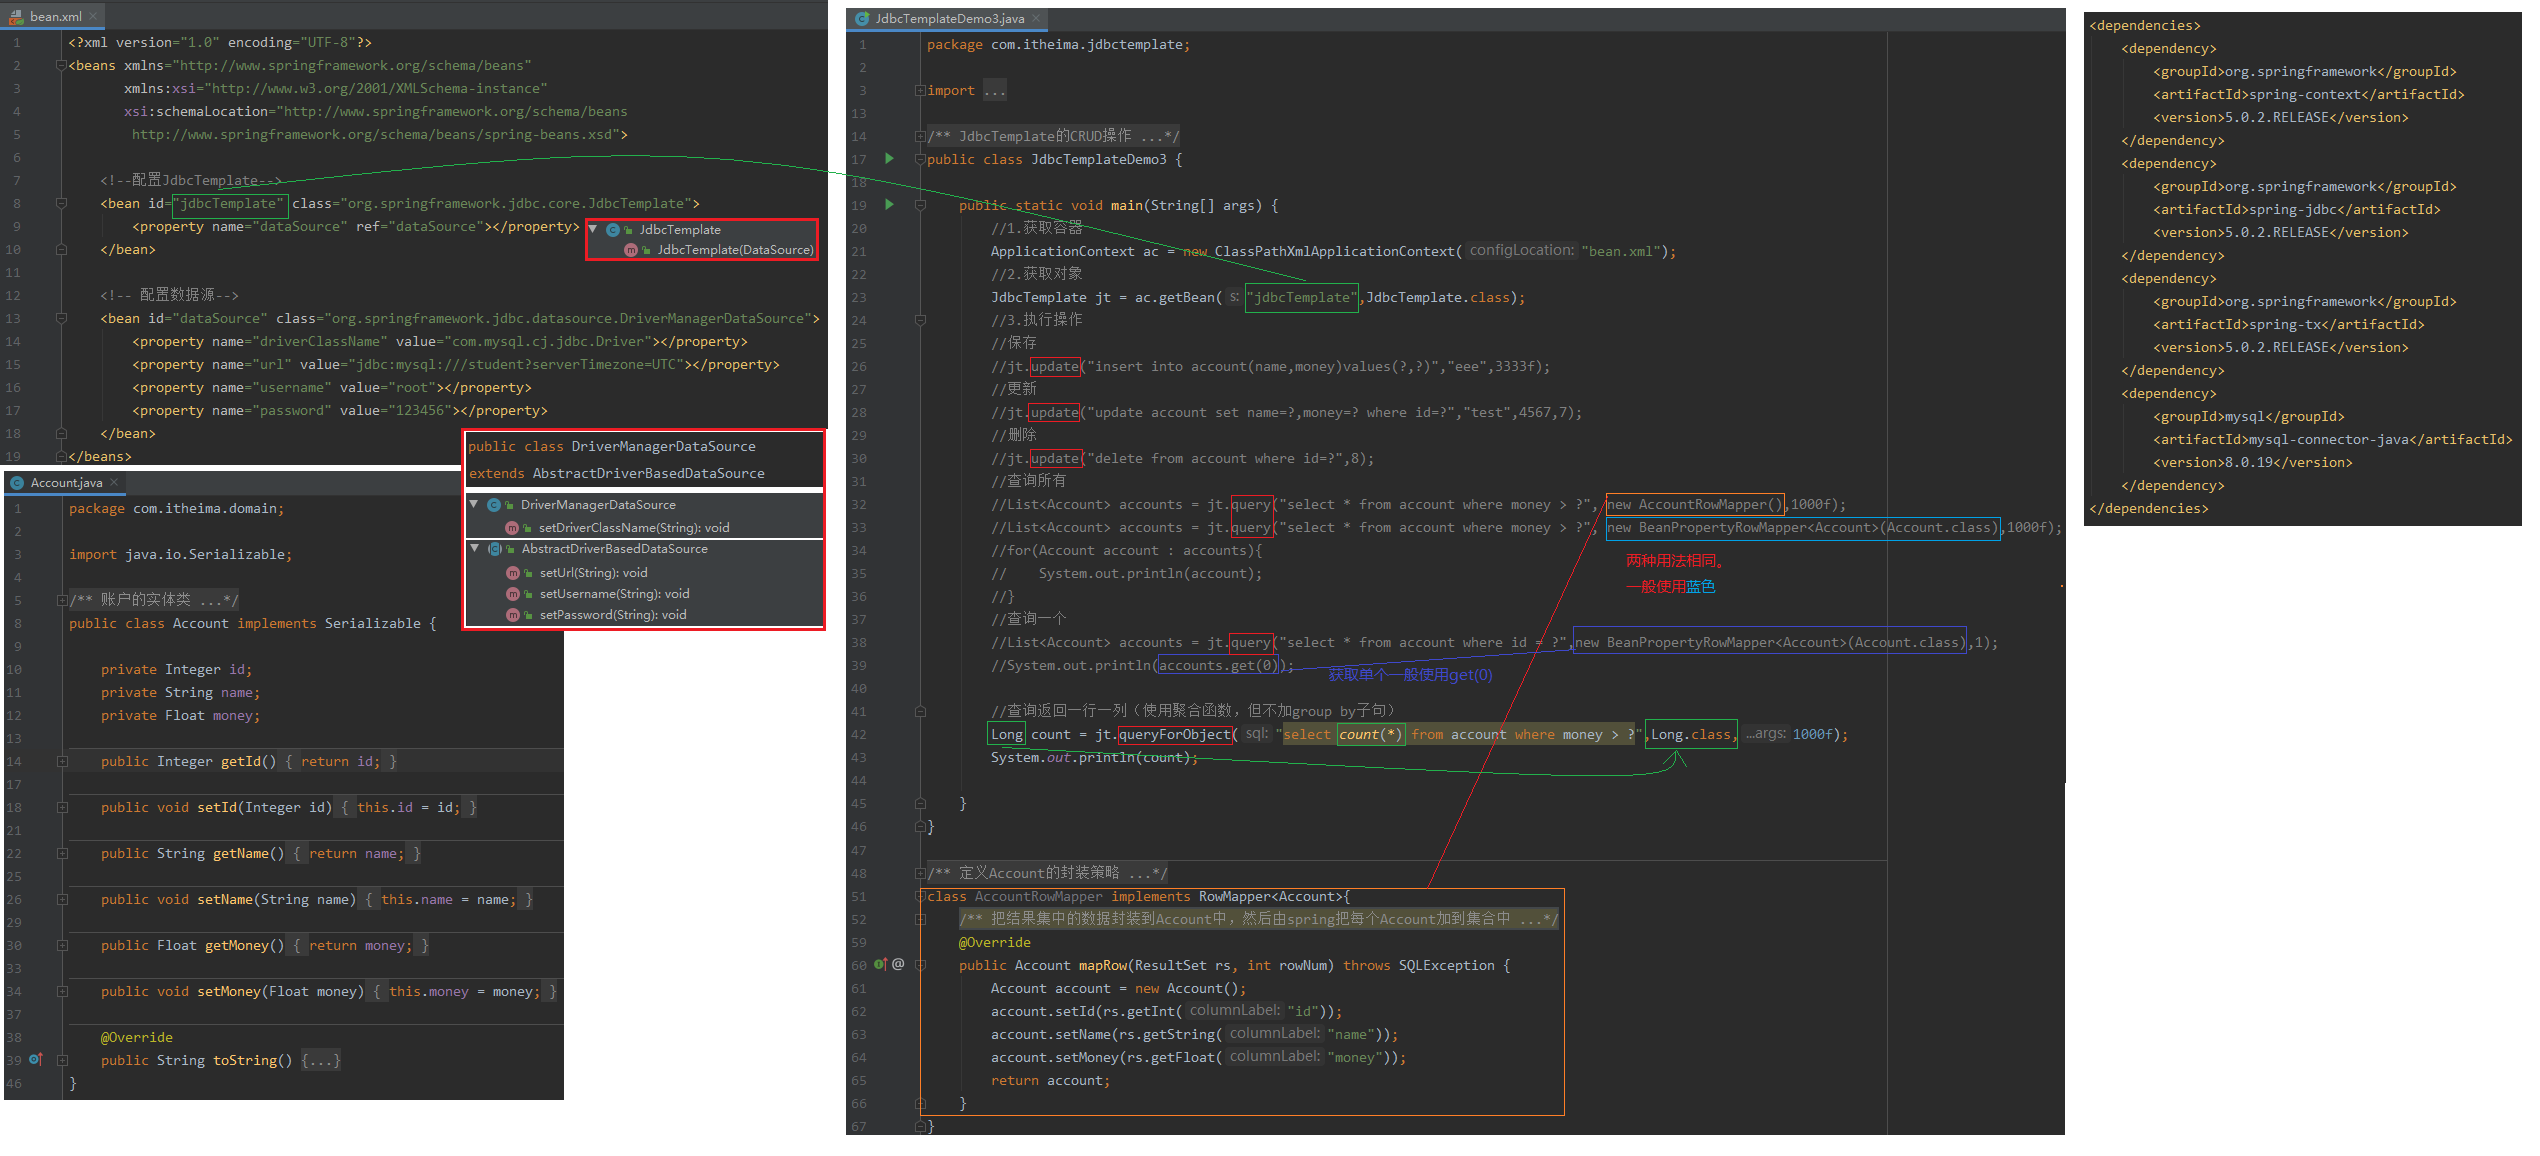Image resolution: width=2540 pixels, height=1156 pixels.
Task: Click the abstract class icon of AbstractDriverBasedDataSource
Action: (x=494, y=549)
